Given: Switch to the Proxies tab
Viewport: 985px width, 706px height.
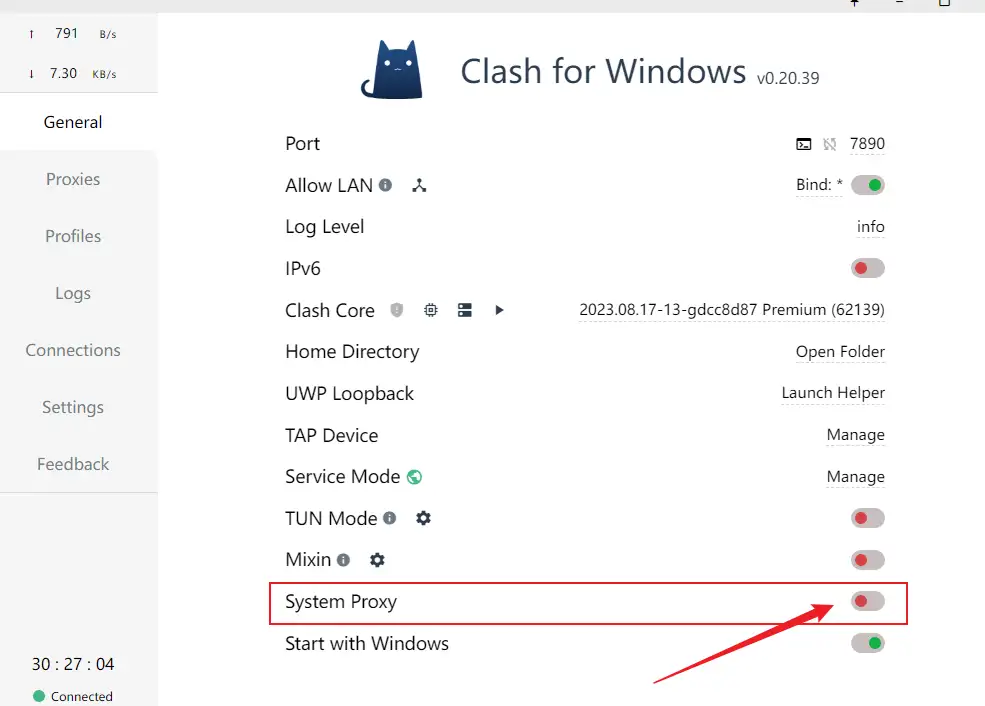Looking at the screenshot, I should click(73, 179).
